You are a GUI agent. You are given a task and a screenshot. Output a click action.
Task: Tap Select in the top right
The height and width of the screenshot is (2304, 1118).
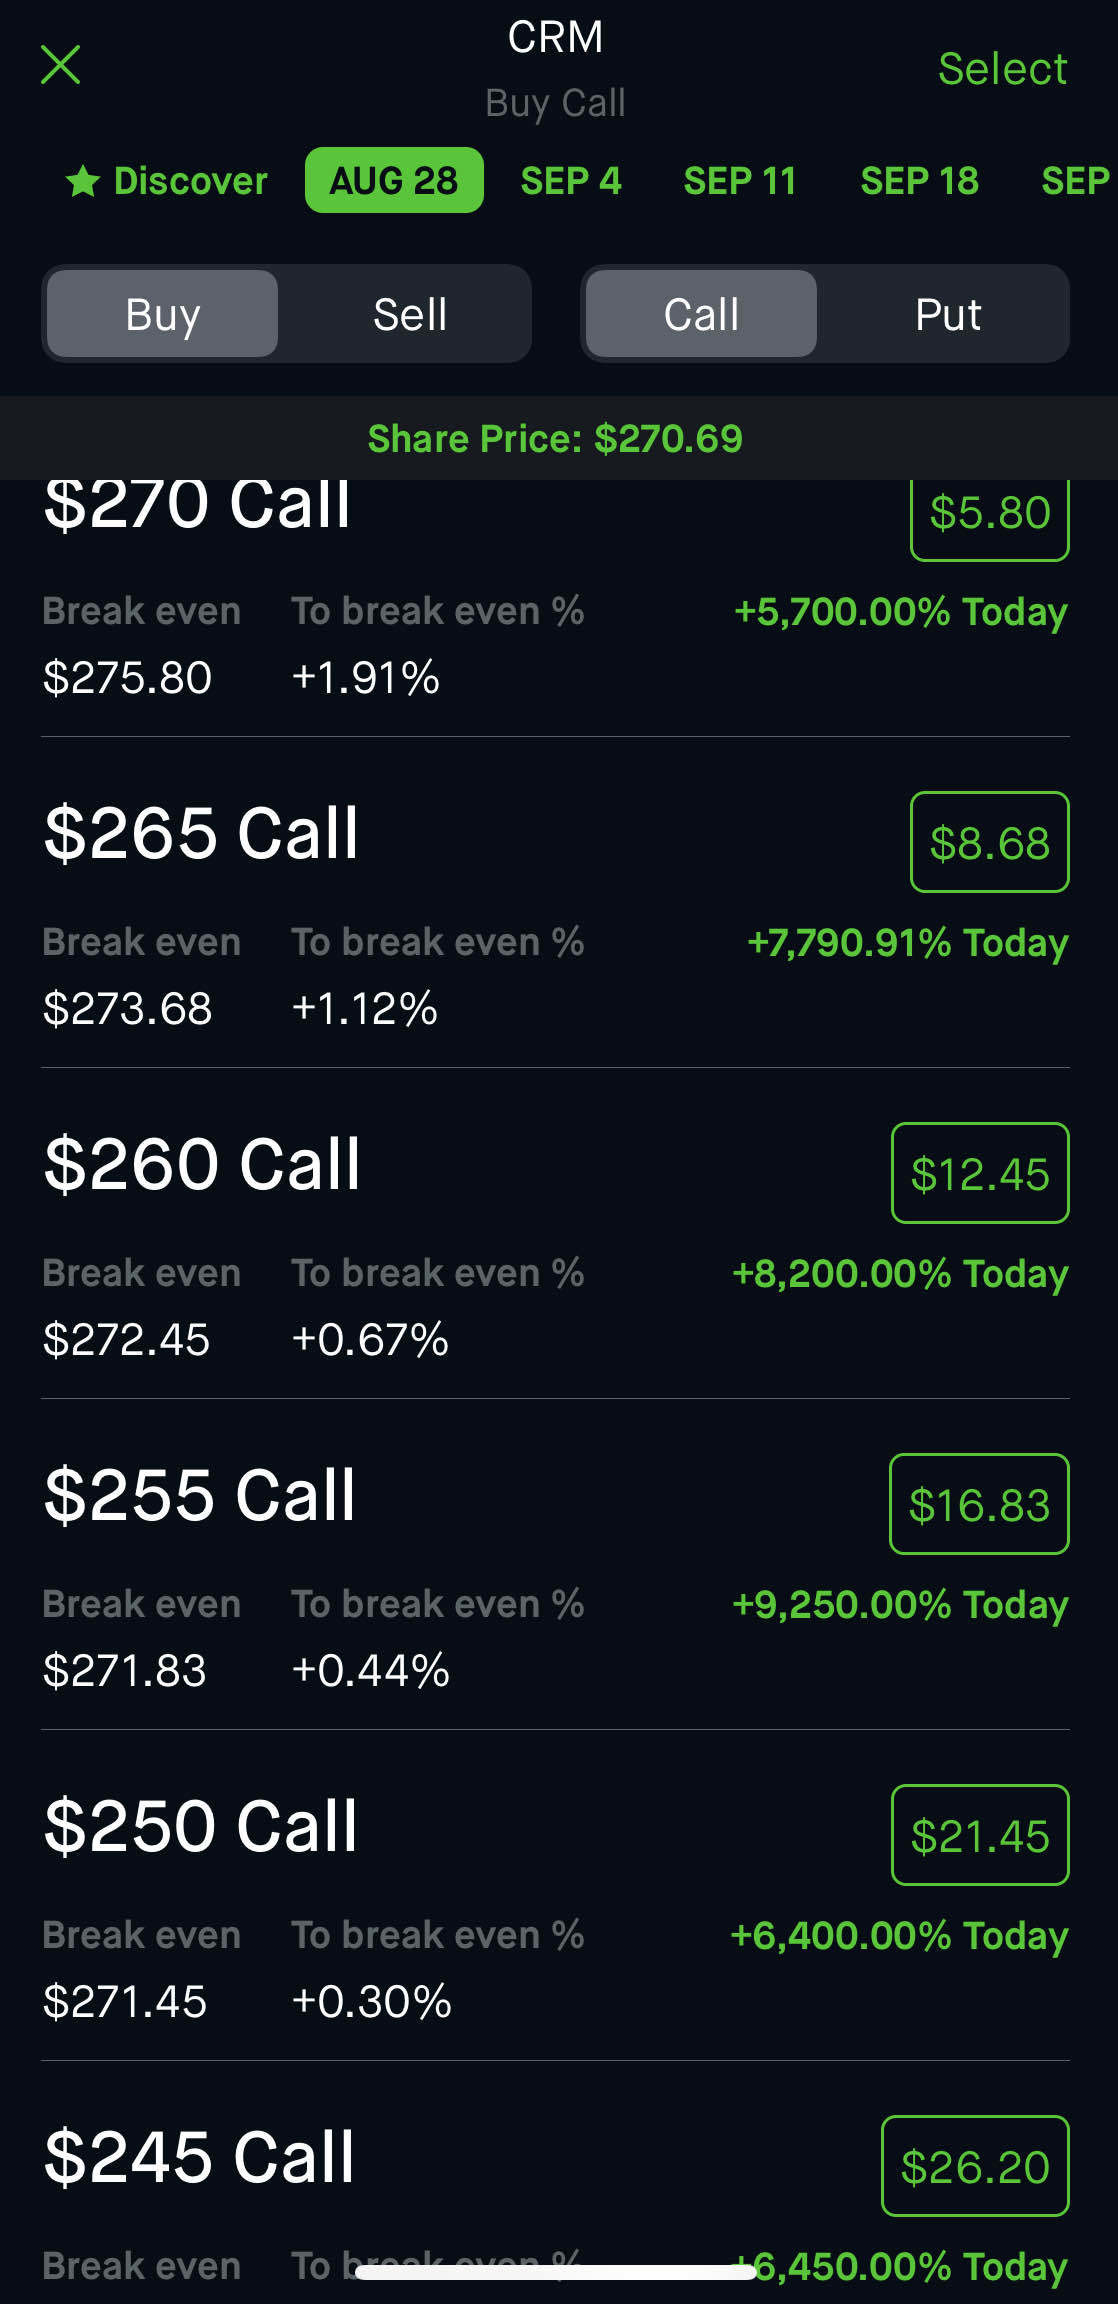point(1002,69)
